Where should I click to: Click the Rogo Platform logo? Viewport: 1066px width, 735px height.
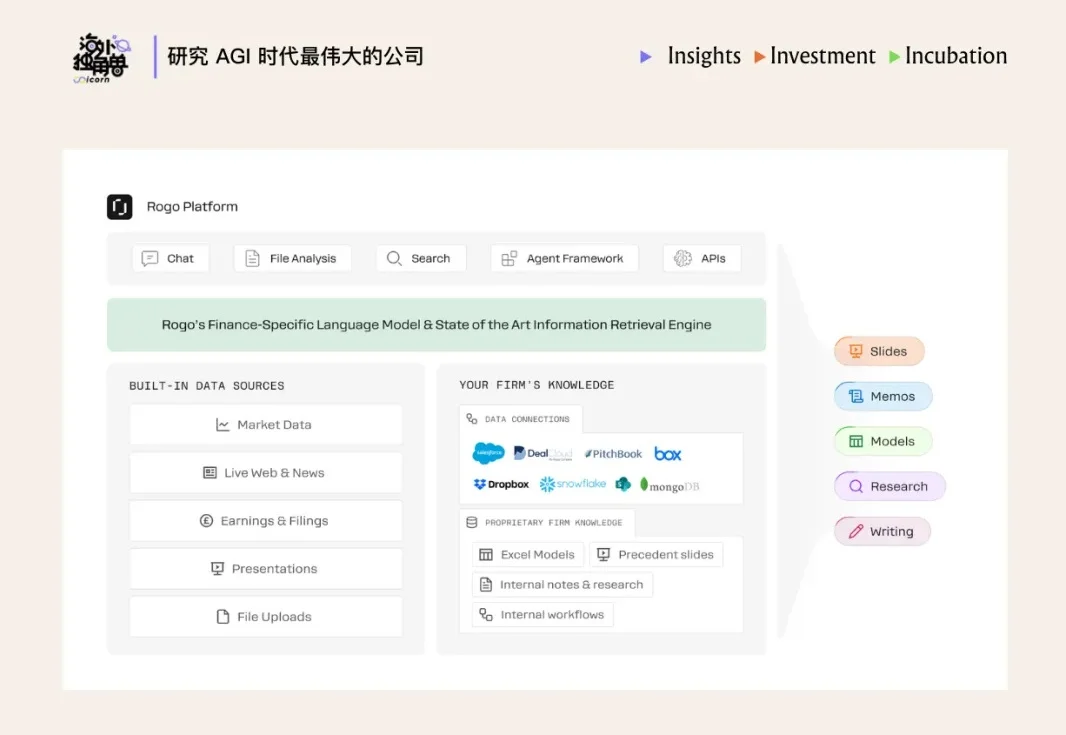pos(121,206)
